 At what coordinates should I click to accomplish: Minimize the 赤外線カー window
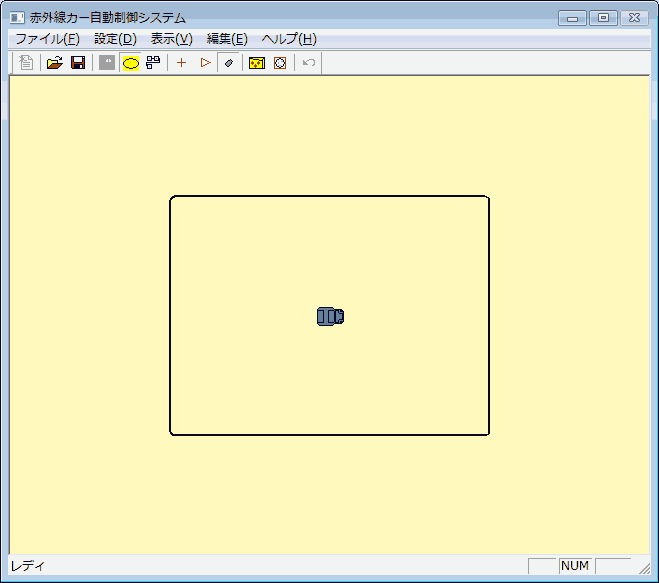[x=572, y=18]
